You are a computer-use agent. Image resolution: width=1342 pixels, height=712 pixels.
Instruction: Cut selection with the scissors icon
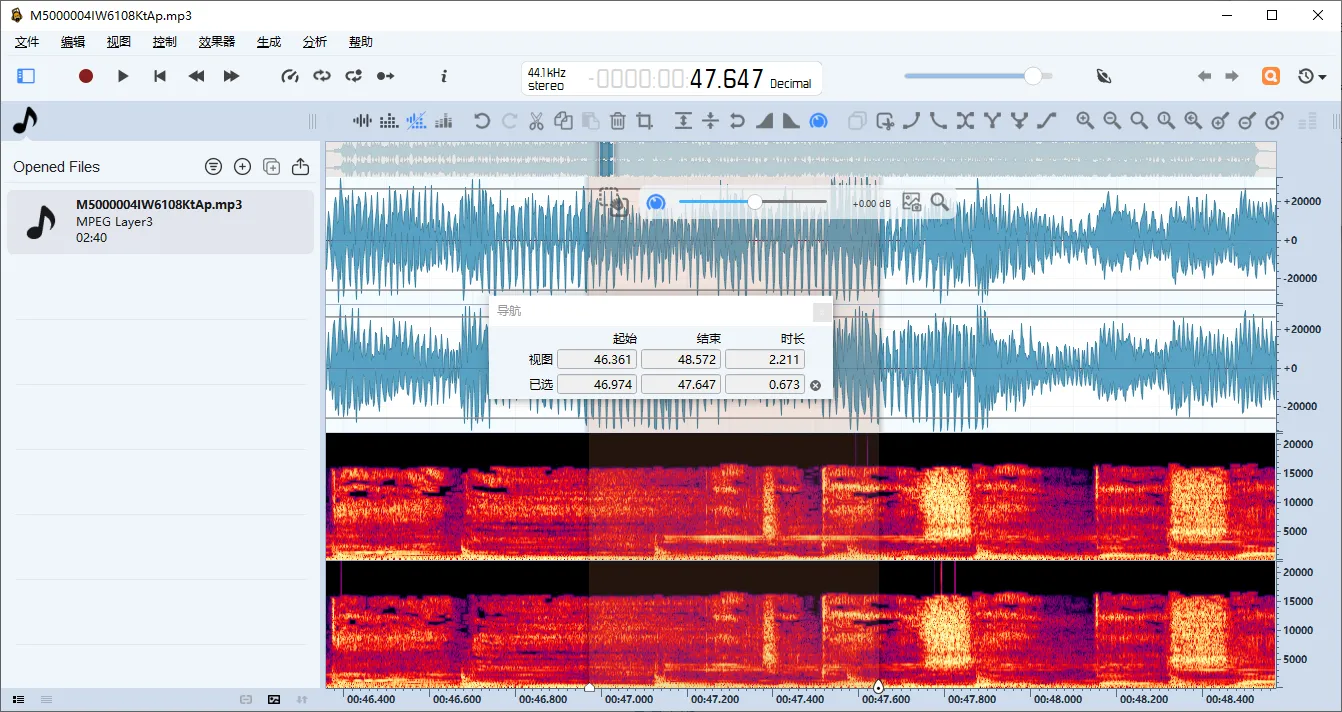pos(536,121)
